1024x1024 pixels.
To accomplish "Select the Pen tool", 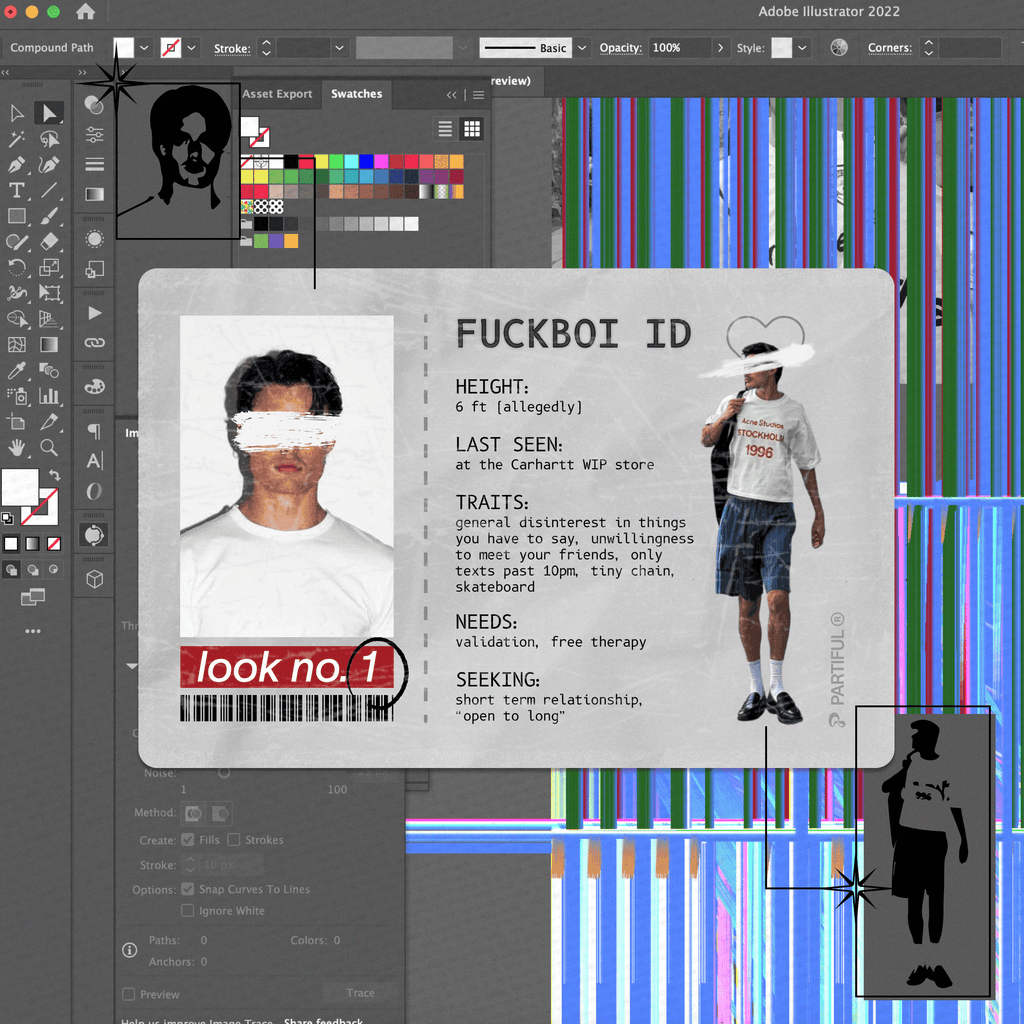I will (17, 165).
